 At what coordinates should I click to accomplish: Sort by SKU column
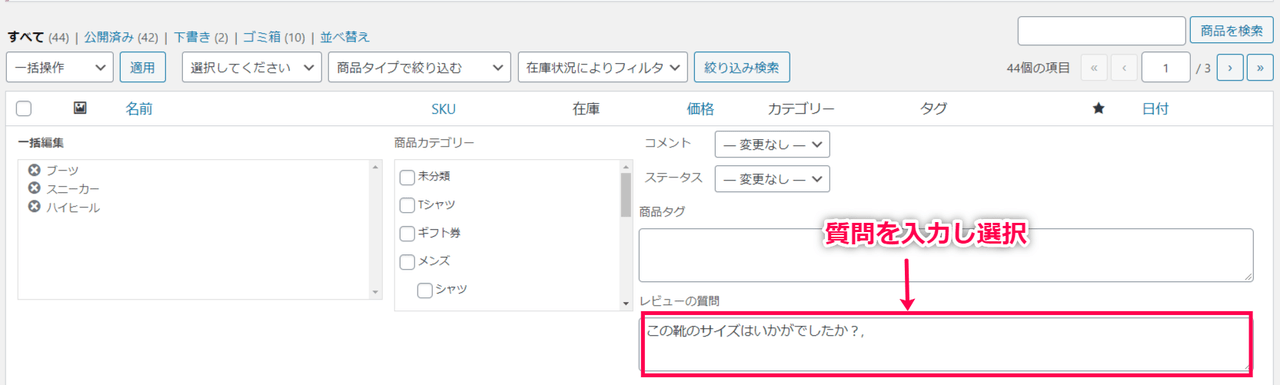444,108
